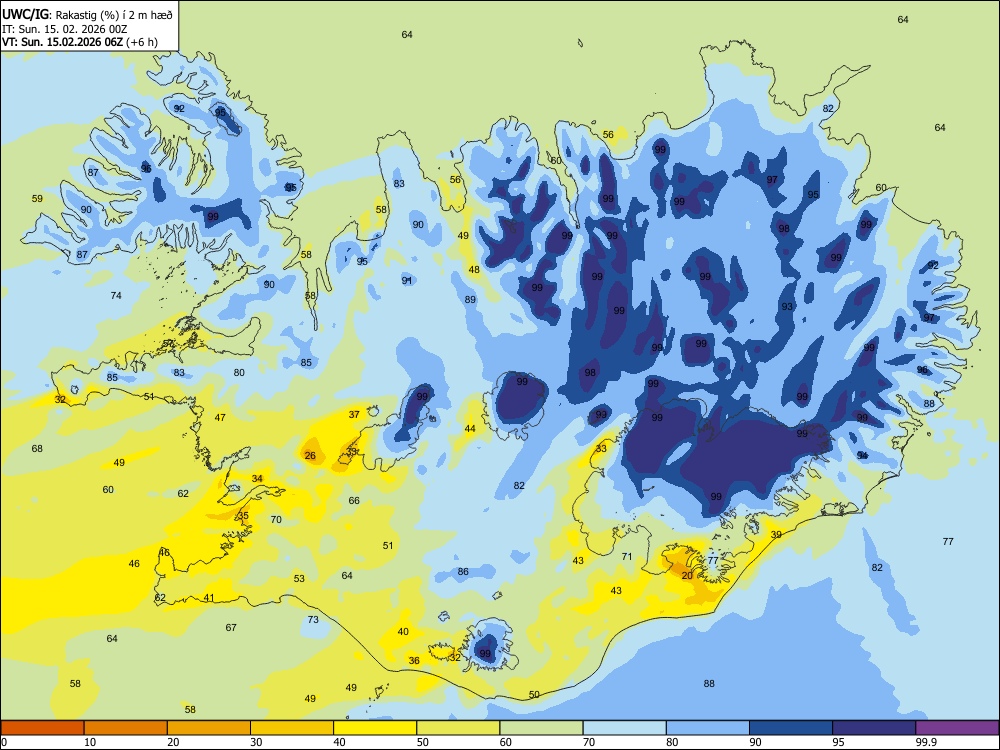Screen dimensions: 1000x750
Task: Select the 37 humidity value on the map
Action: [354, 414]
